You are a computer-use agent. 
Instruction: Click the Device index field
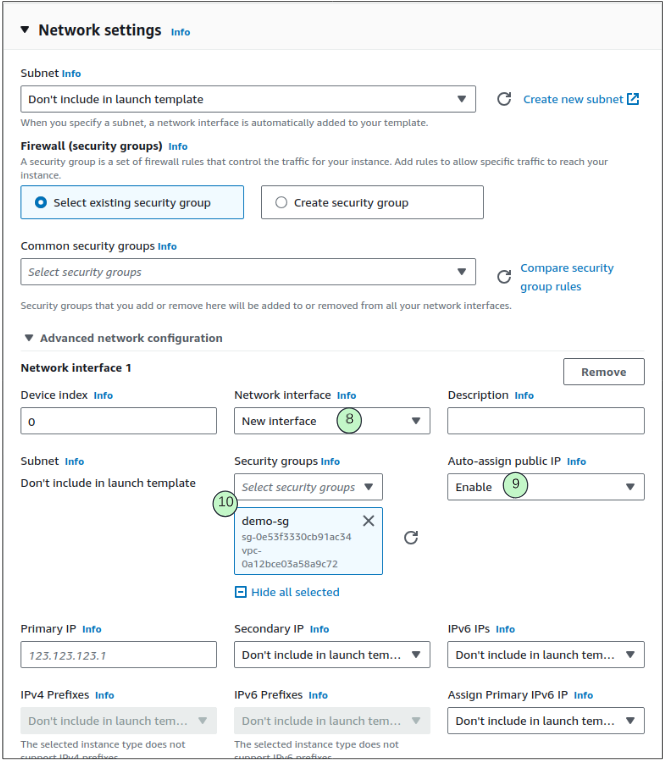[x=118, y=421]
